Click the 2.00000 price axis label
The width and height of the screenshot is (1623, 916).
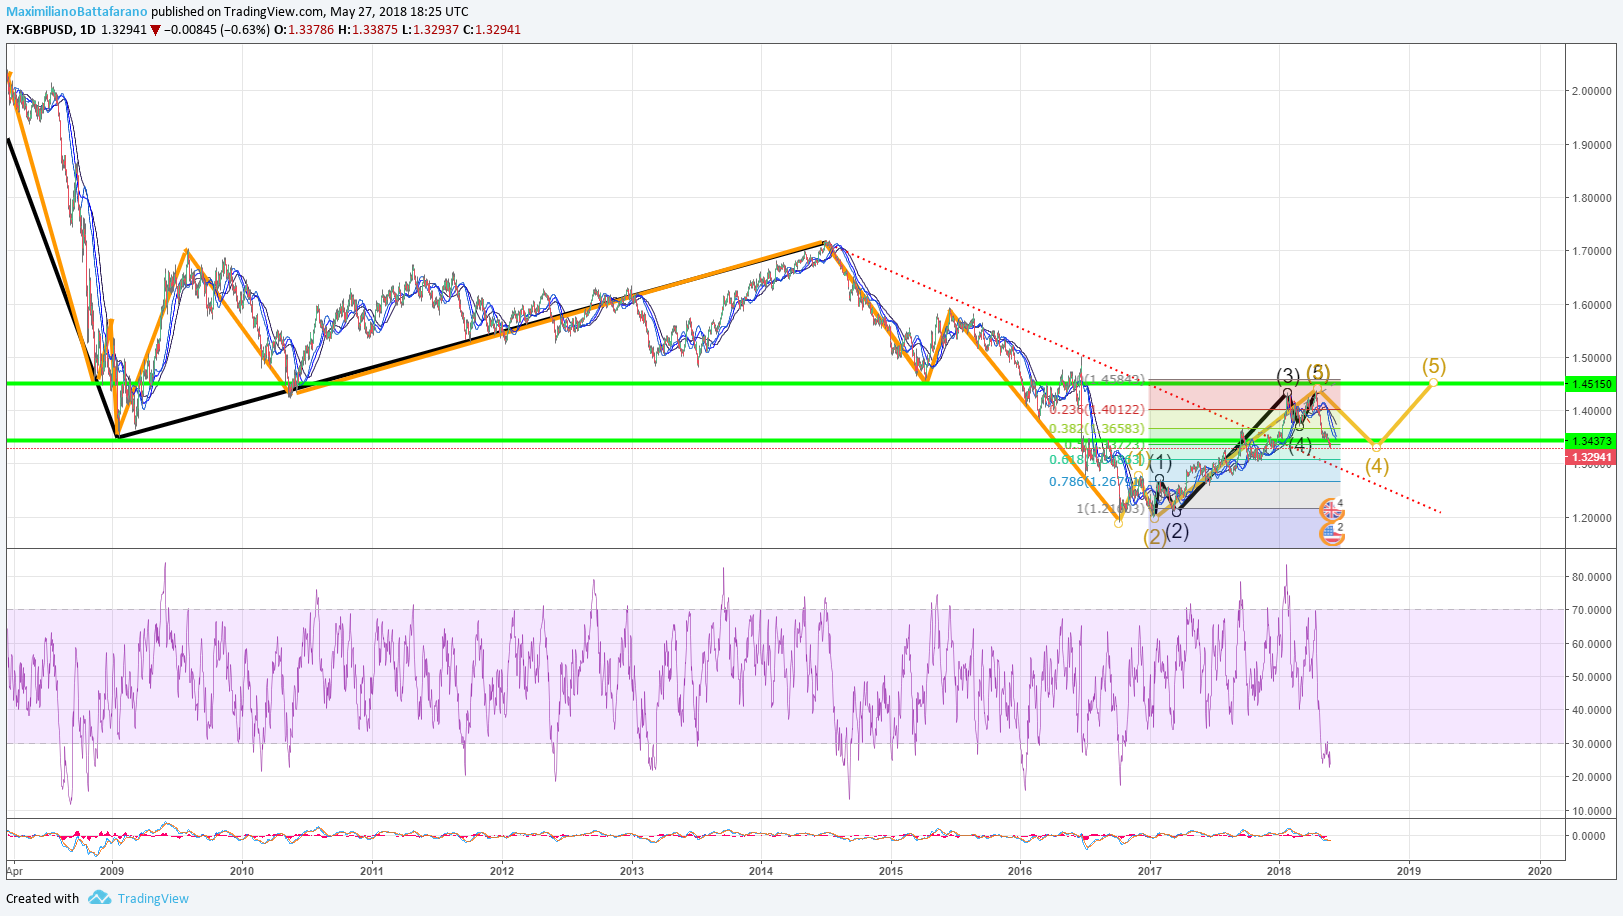tap(1591, 91)
